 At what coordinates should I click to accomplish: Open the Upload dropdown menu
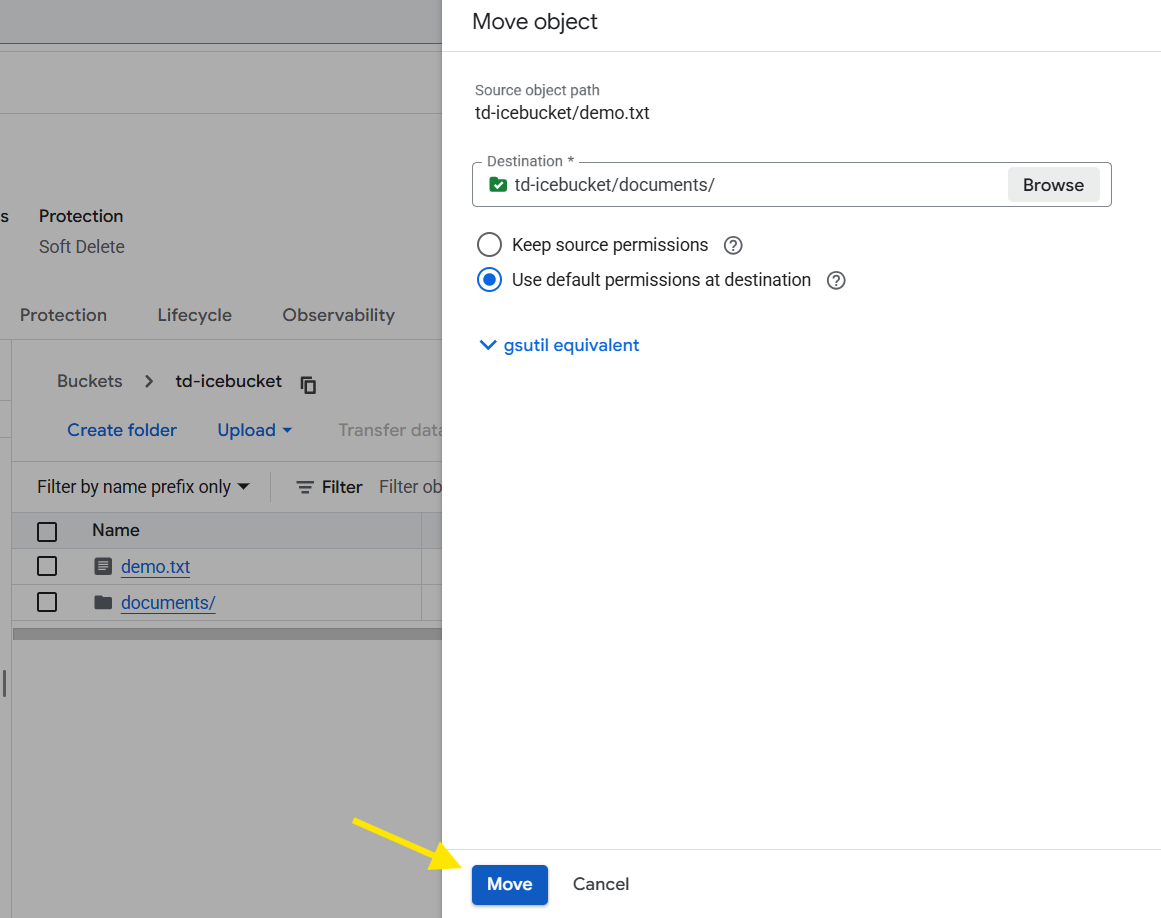tap(255, 430)
